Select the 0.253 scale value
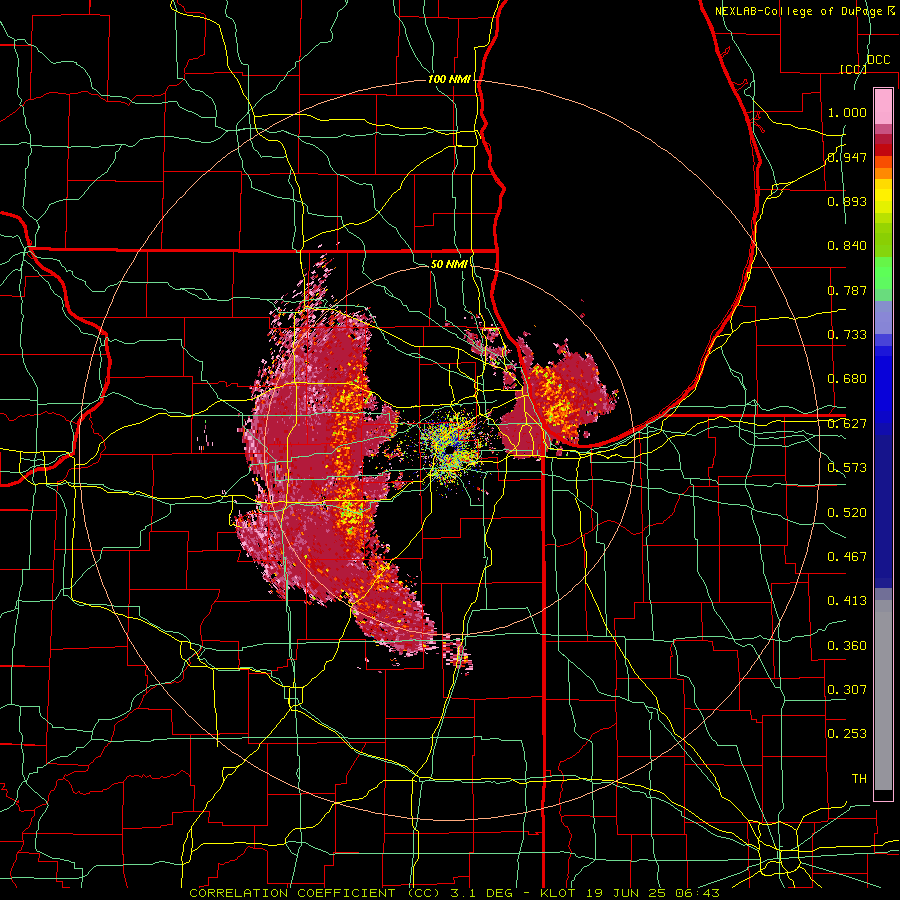The height and width of the screenshot is (900, 900). [847, 734]
